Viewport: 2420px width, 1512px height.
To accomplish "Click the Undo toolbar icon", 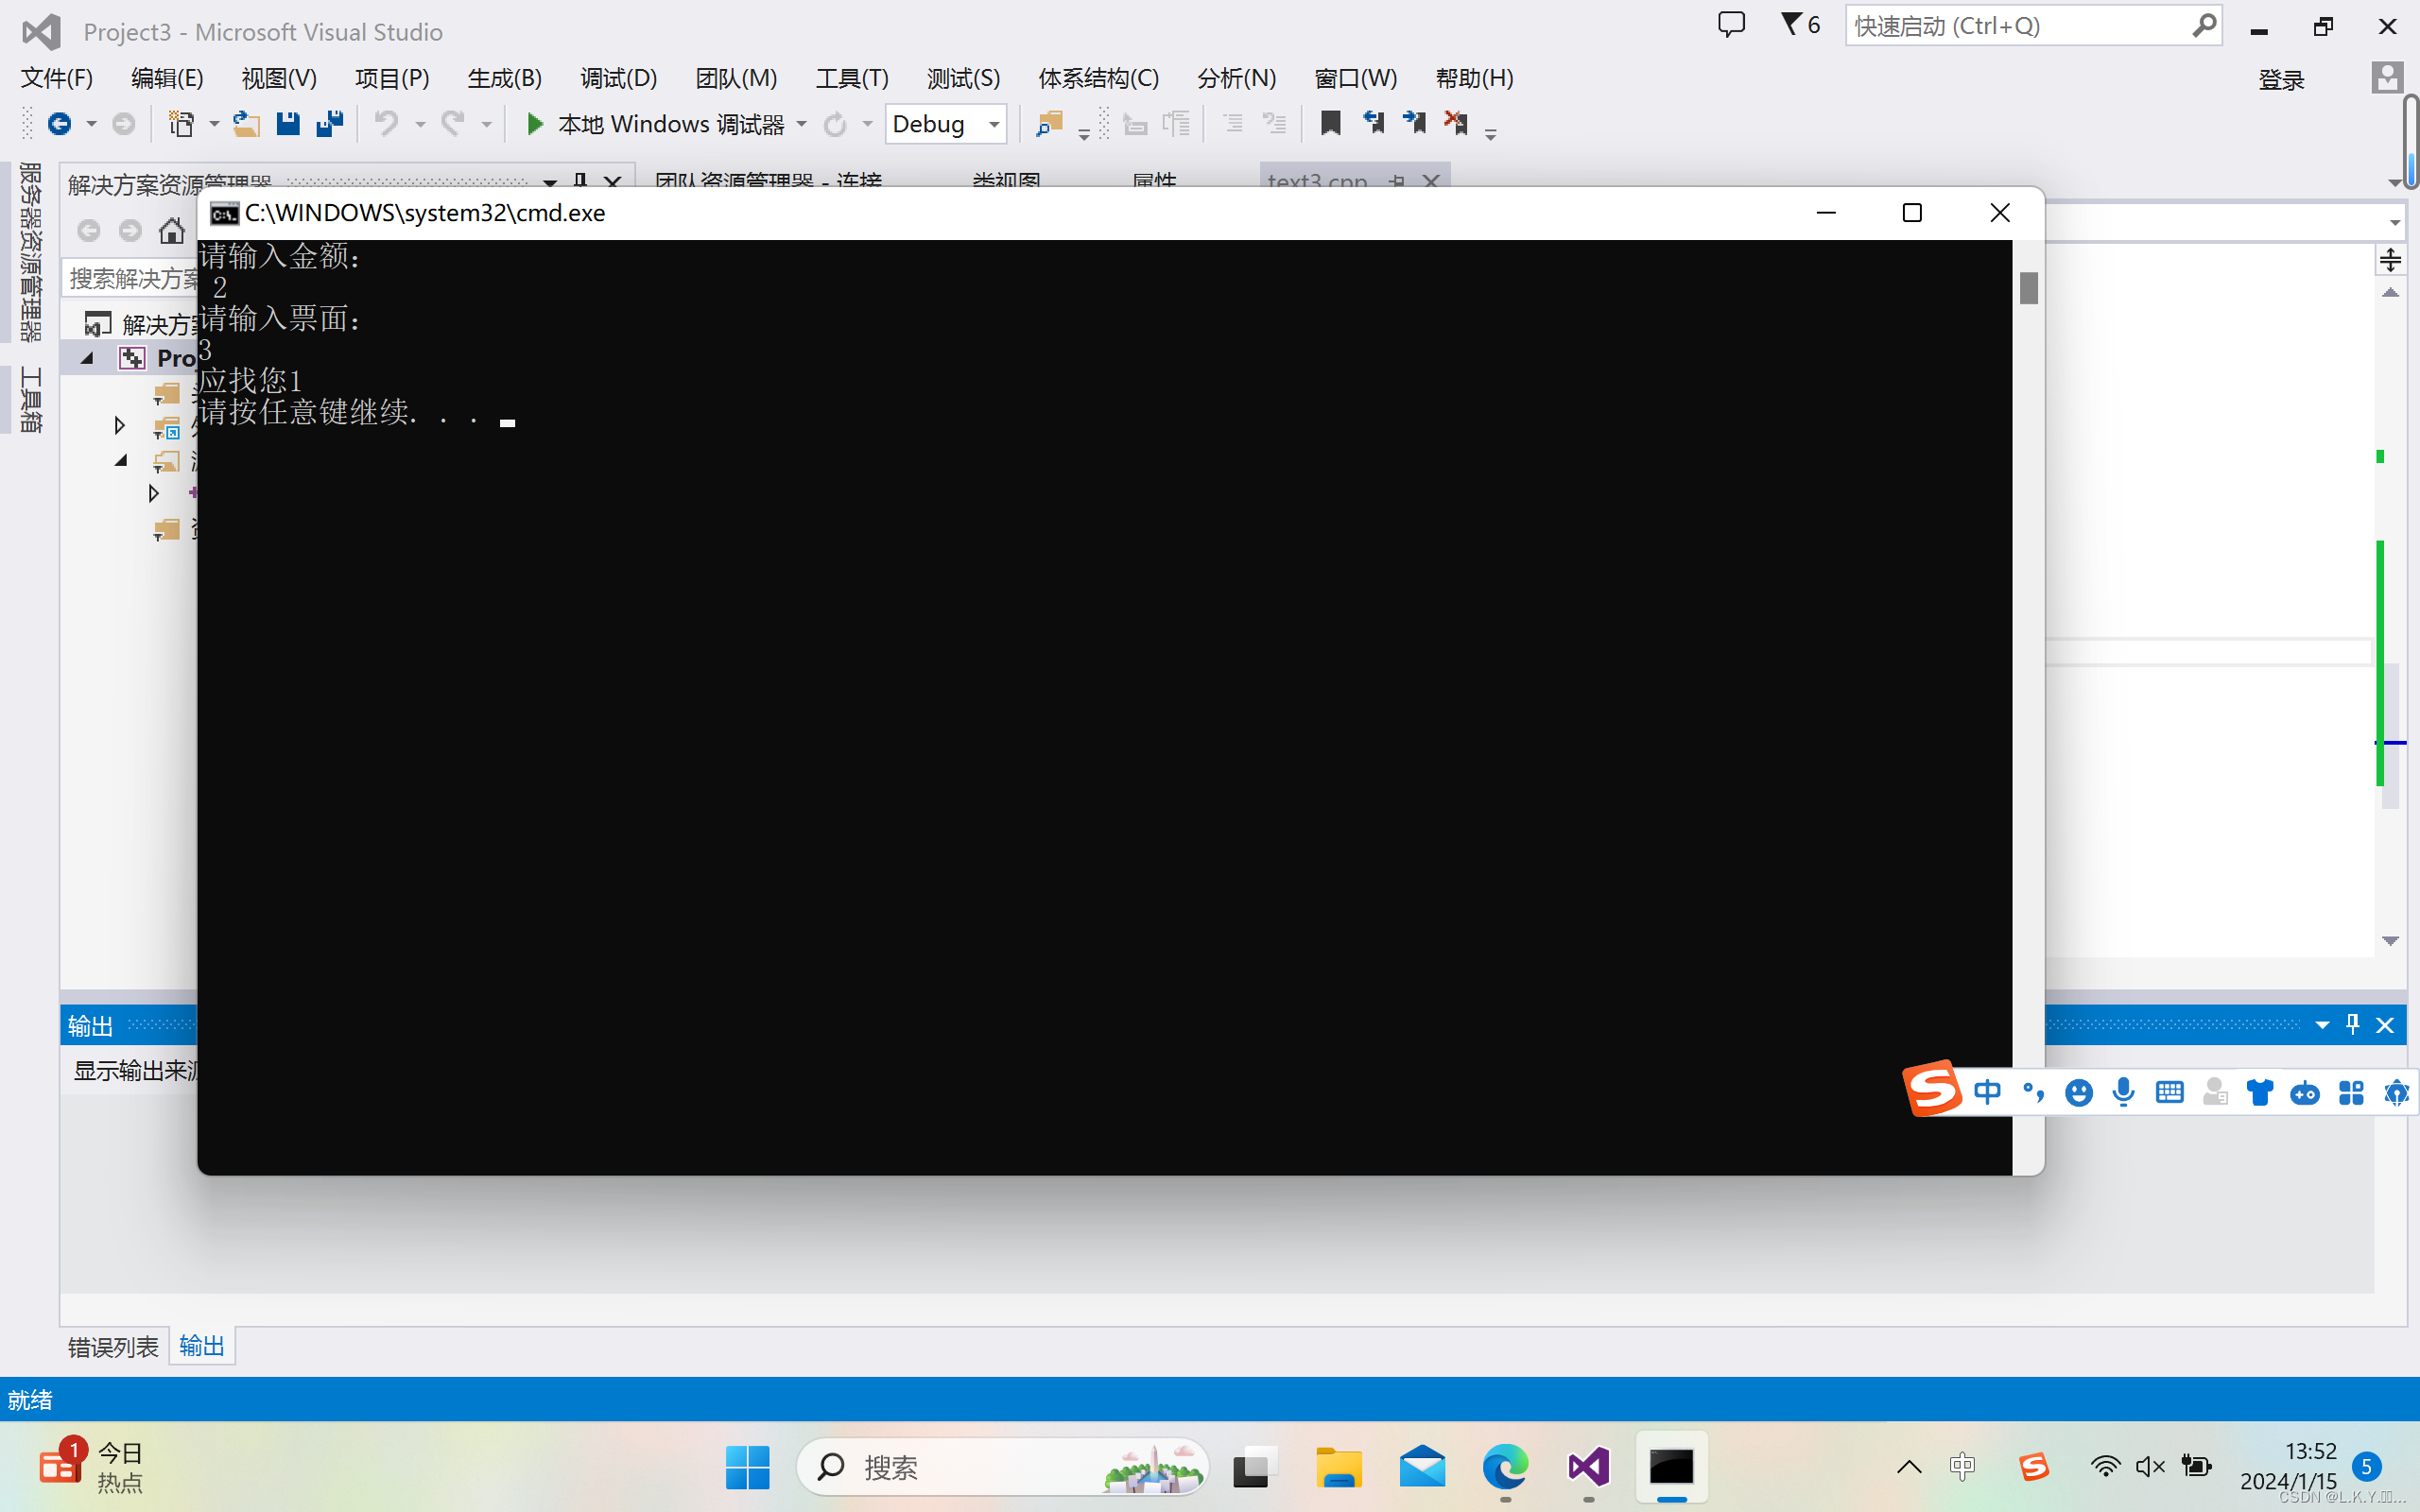I will click(x=386, y=124).
